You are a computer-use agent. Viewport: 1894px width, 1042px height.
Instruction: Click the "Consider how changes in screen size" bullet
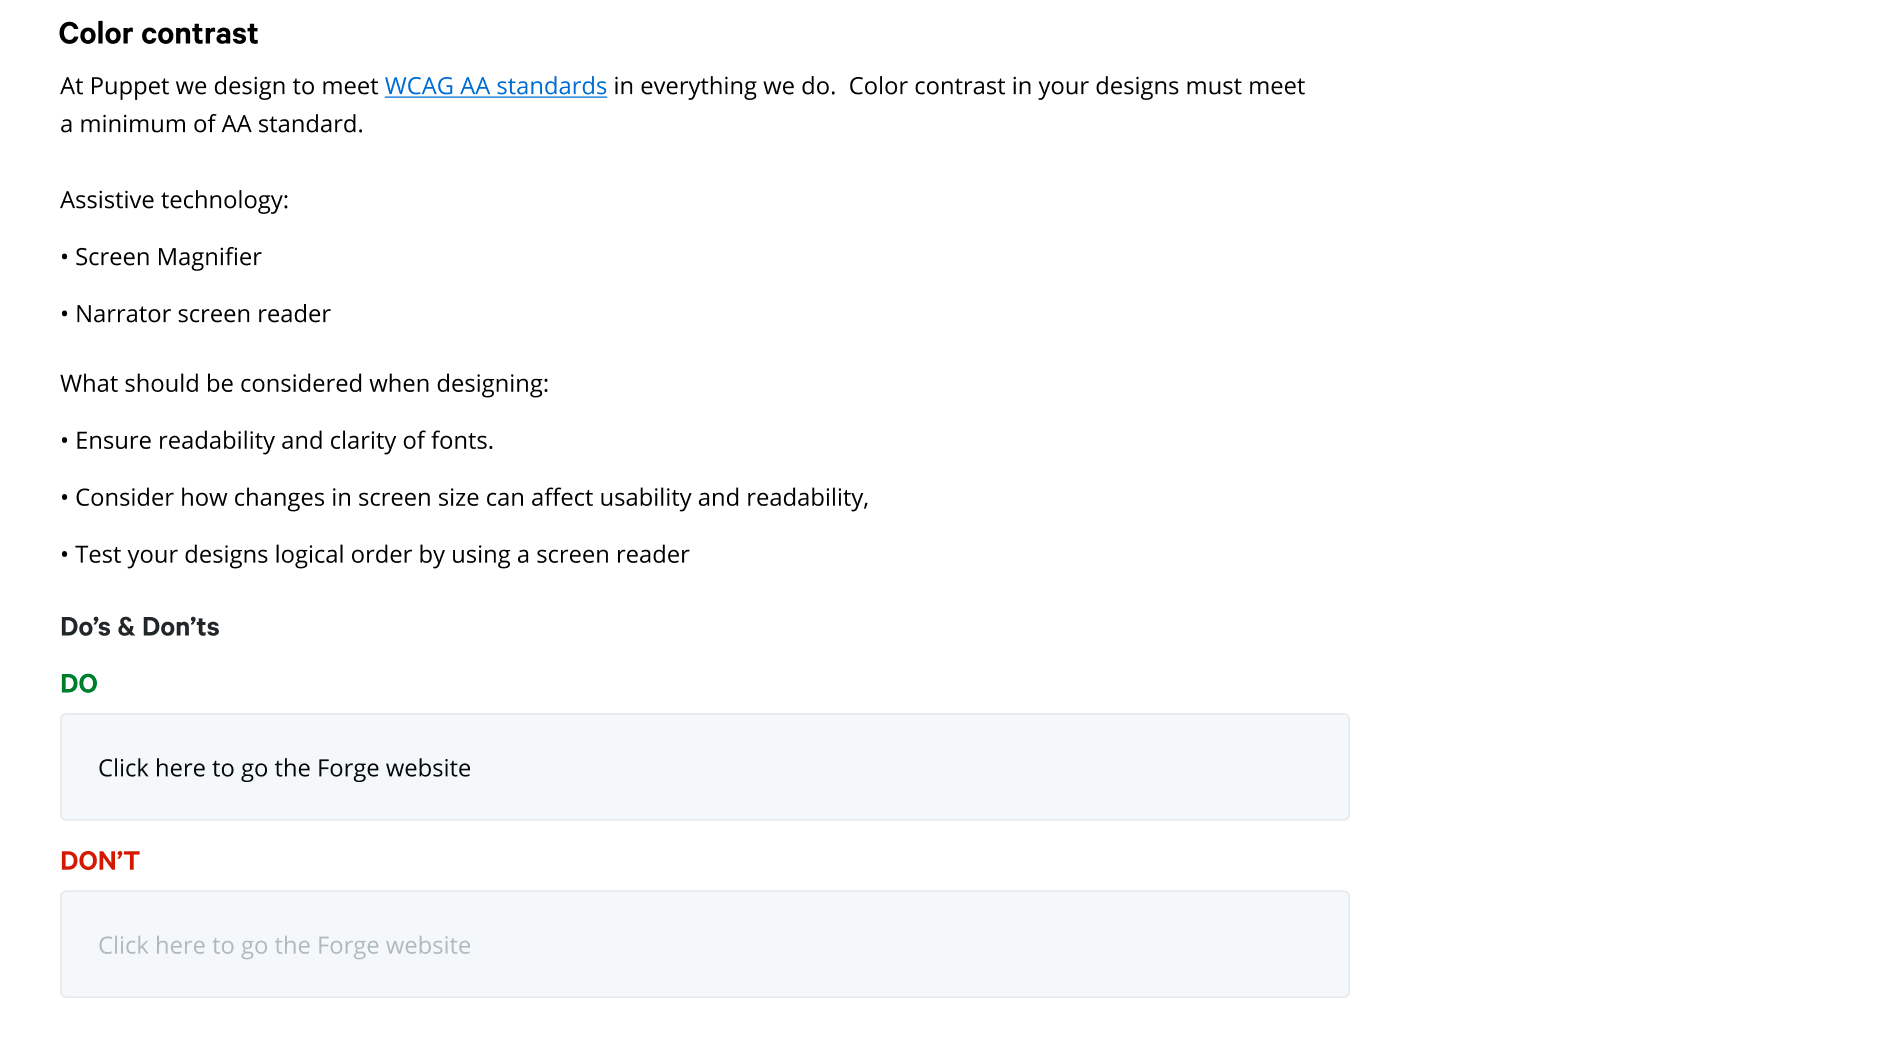coord(300,498)
